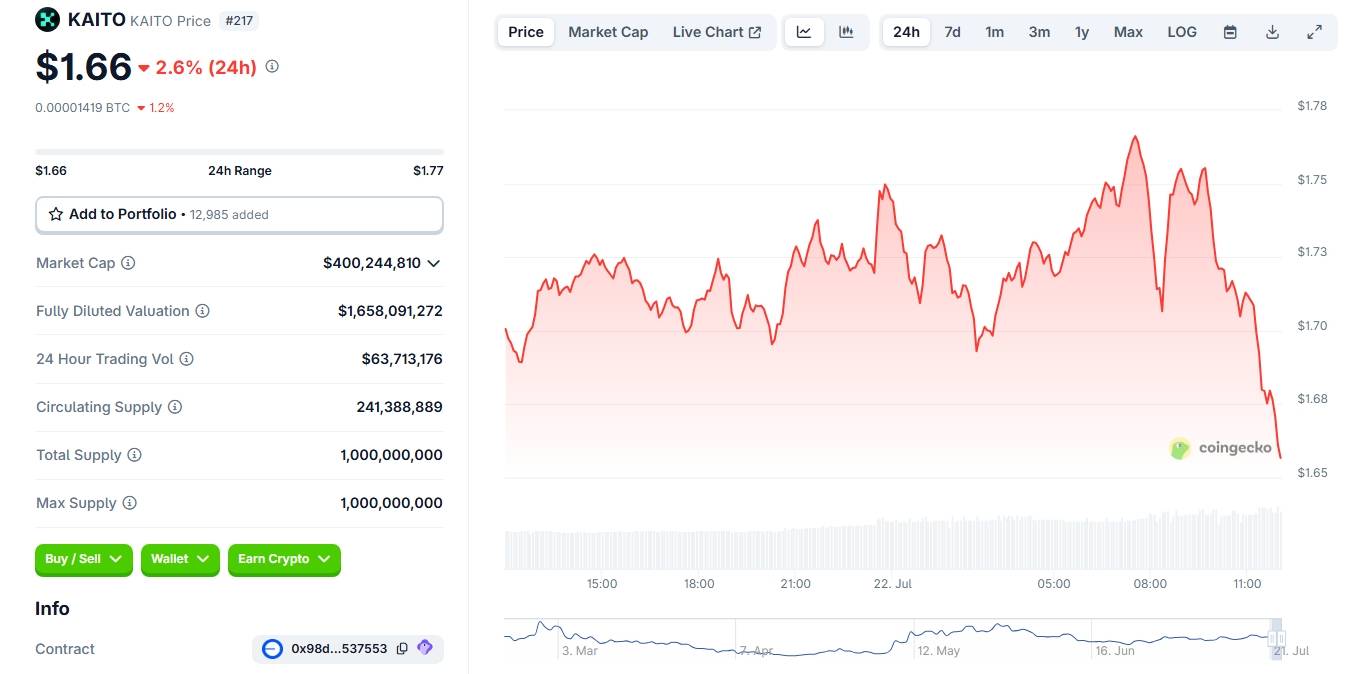The image size is (1355, 674).
Task: Expand the Market Cap value dropdown chevron
Action: click(x=434, y=263)
